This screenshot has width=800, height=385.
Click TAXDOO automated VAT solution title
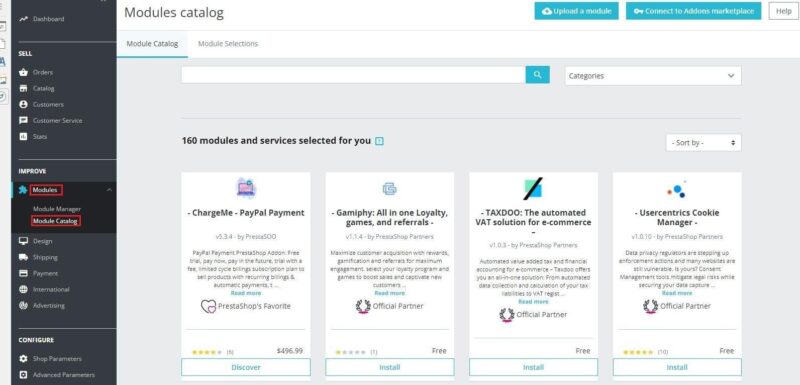pos(533,222)
